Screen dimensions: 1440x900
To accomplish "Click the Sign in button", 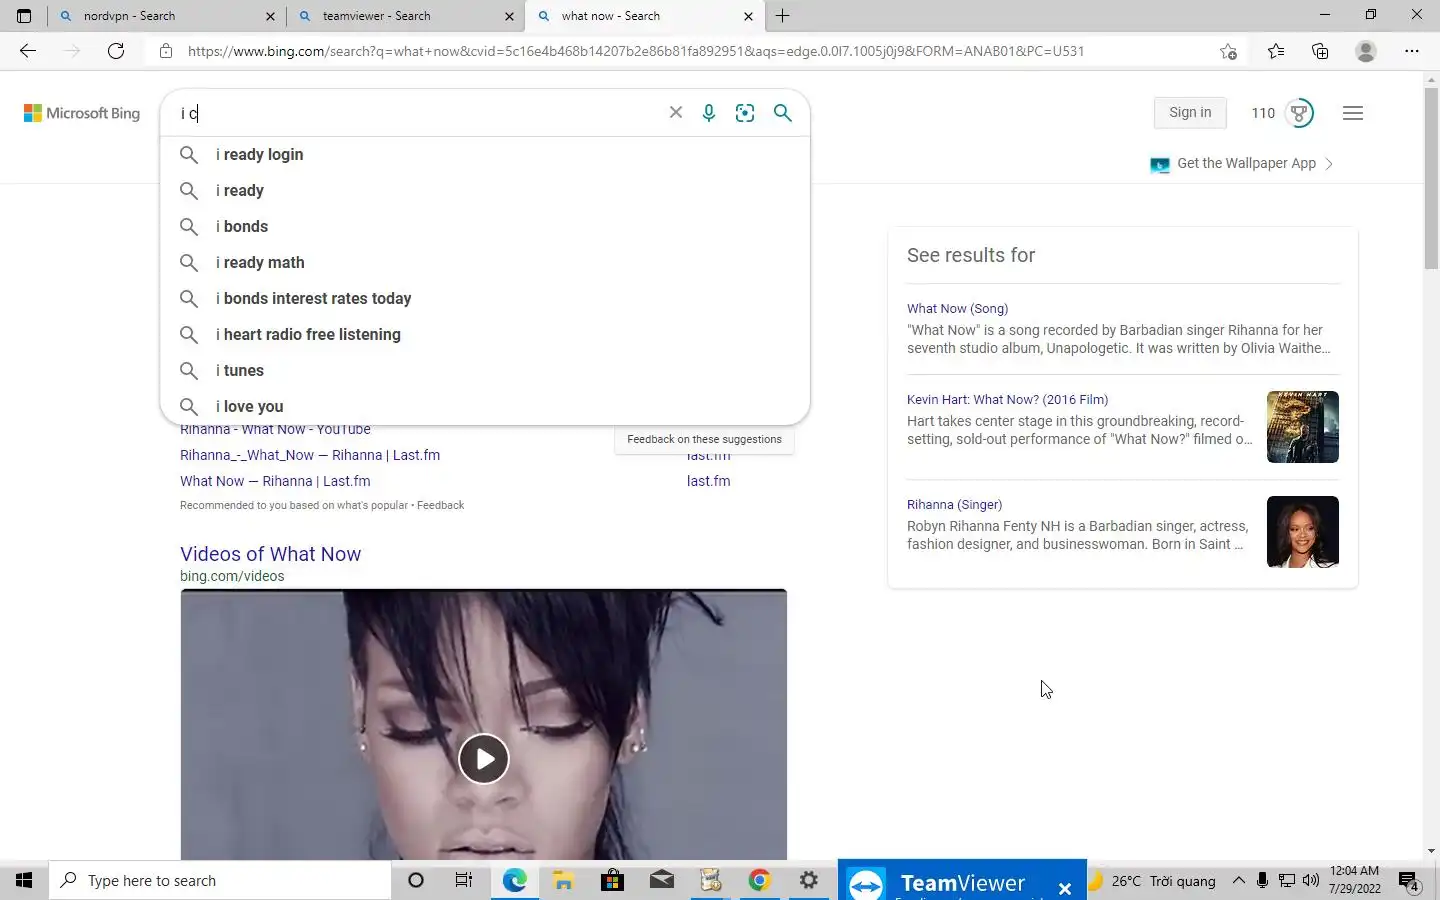I will (1190, 112).
